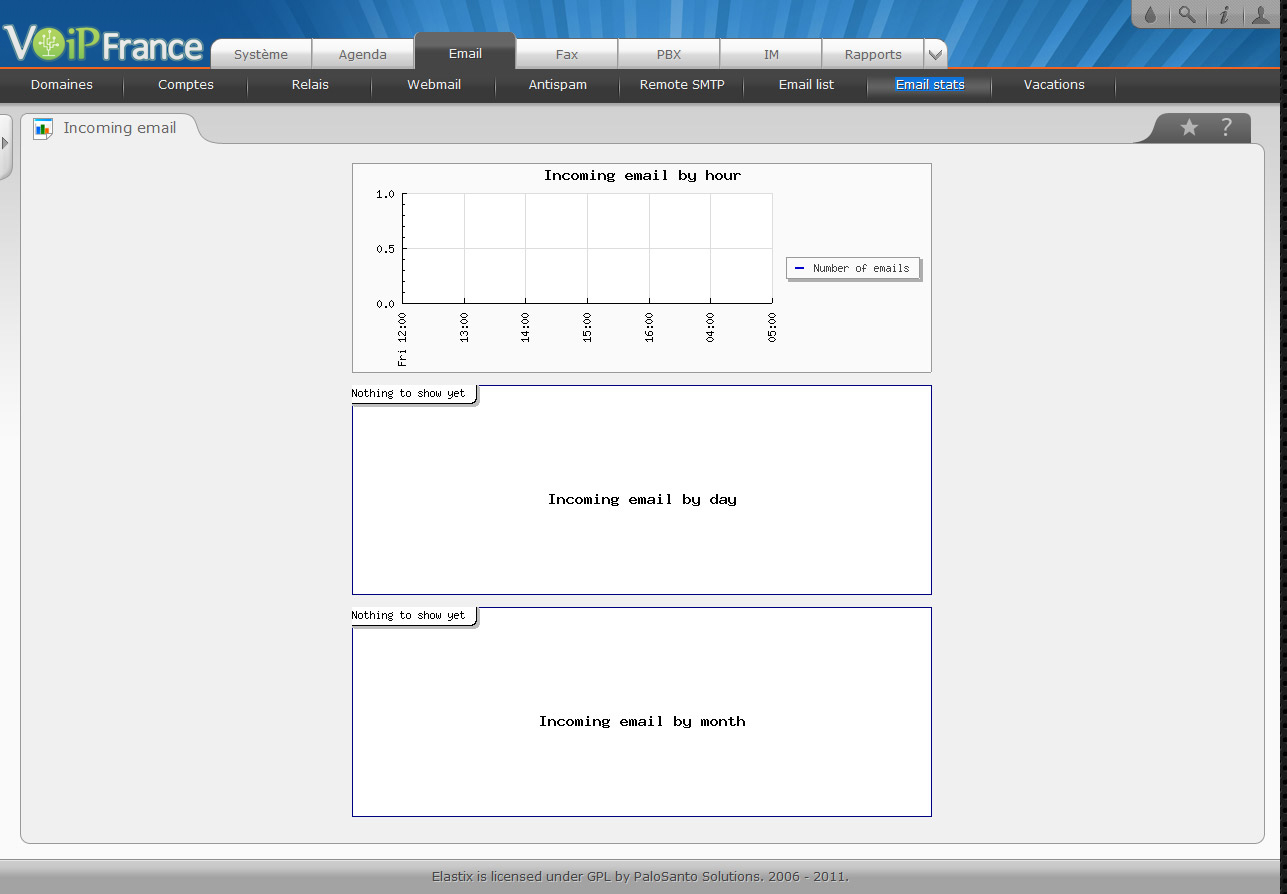The image size is (1287, 894).
Task: Open the Domaines submenu link
Action: click(62, 85)
